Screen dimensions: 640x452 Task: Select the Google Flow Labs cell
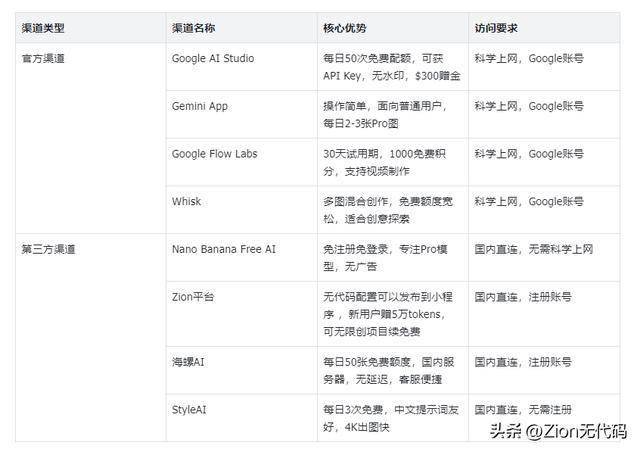coord(213,154)
